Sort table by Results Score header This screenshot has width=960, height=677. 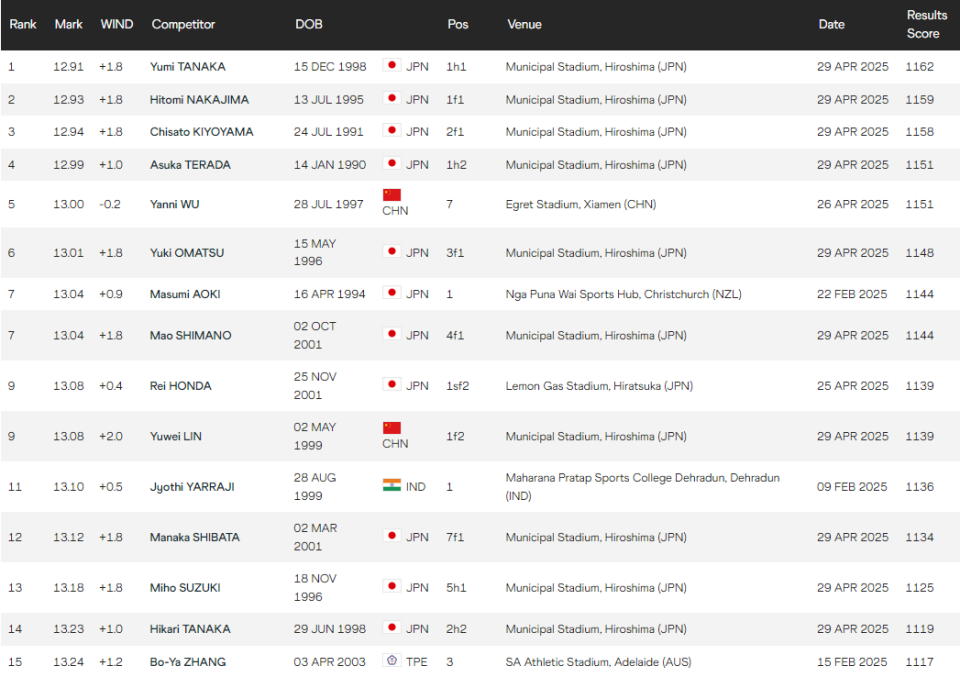point(926,25)
